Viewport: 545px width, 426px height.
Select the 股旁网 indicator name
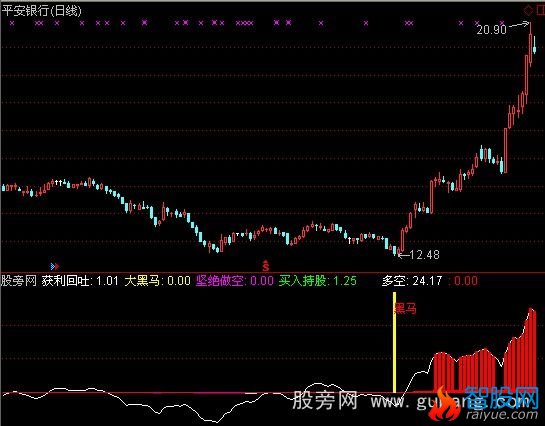coord(18,281)
